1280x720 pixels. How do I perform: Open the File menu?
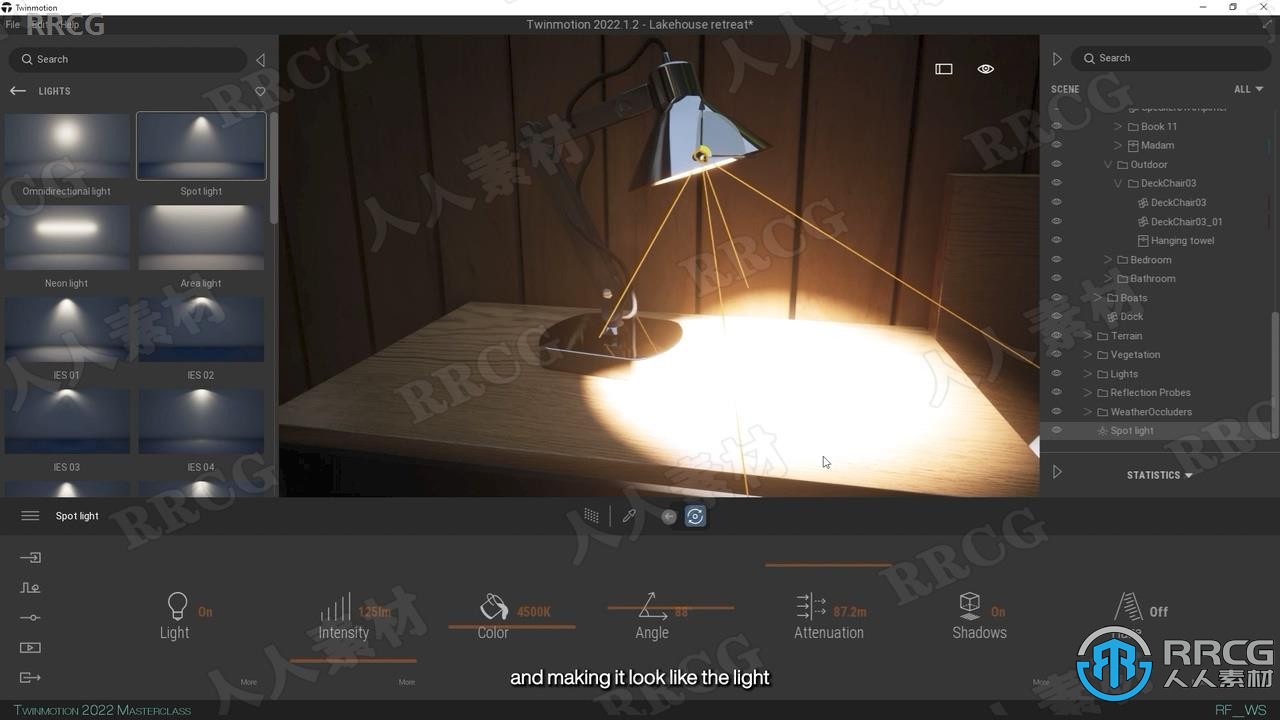(13, 24)
